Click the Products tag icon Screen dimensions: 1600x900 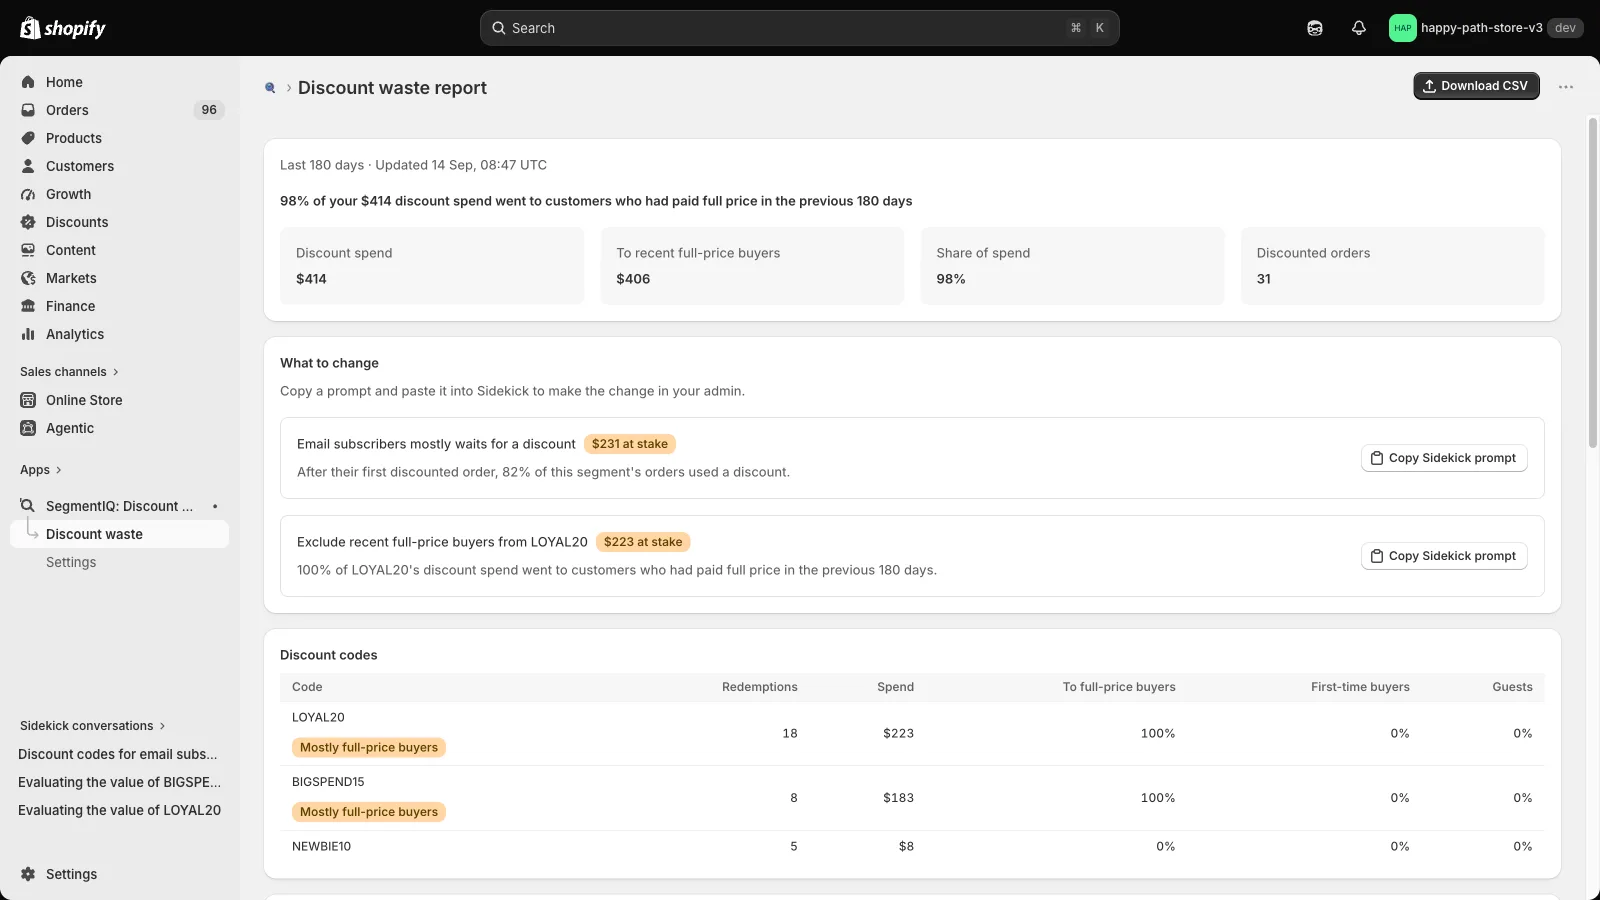[x=28, y=138]
